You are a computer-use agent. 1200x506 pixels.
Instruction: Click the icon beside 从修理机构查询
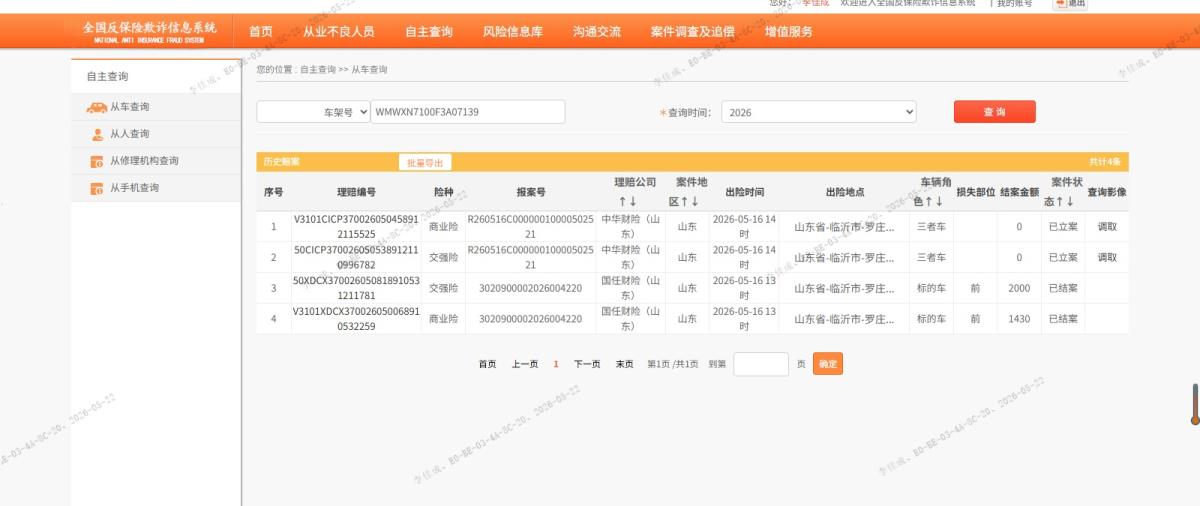tap(97, 161)
